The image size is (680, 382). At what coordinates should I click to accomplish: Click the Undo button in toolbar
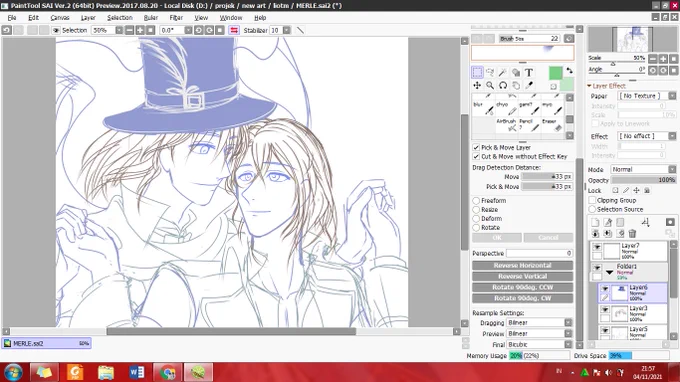pyautogui.click(x=7, y=30)
